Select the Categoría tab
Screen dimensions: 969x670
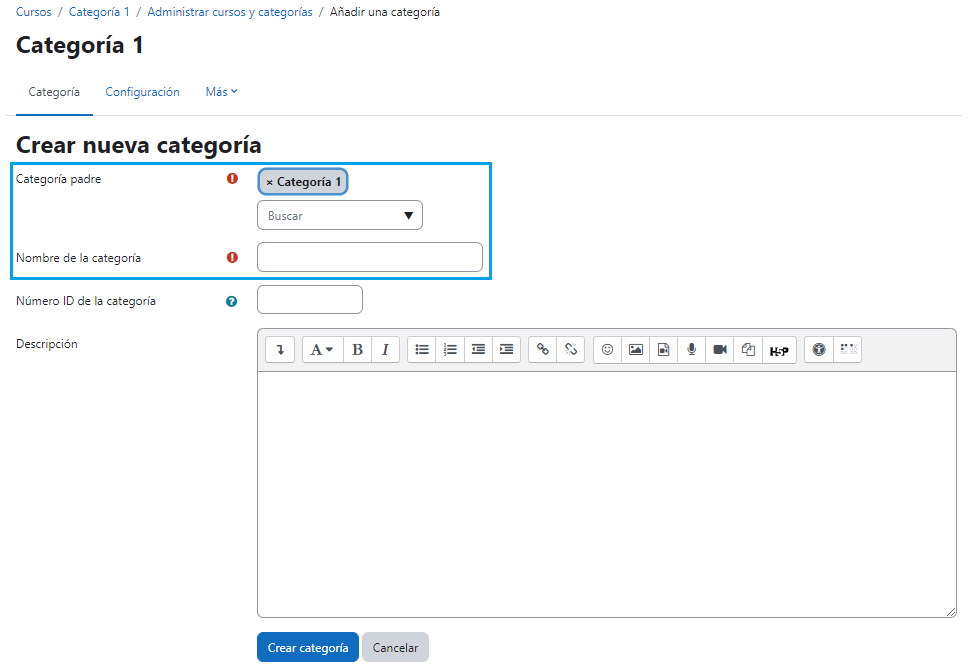54,91
